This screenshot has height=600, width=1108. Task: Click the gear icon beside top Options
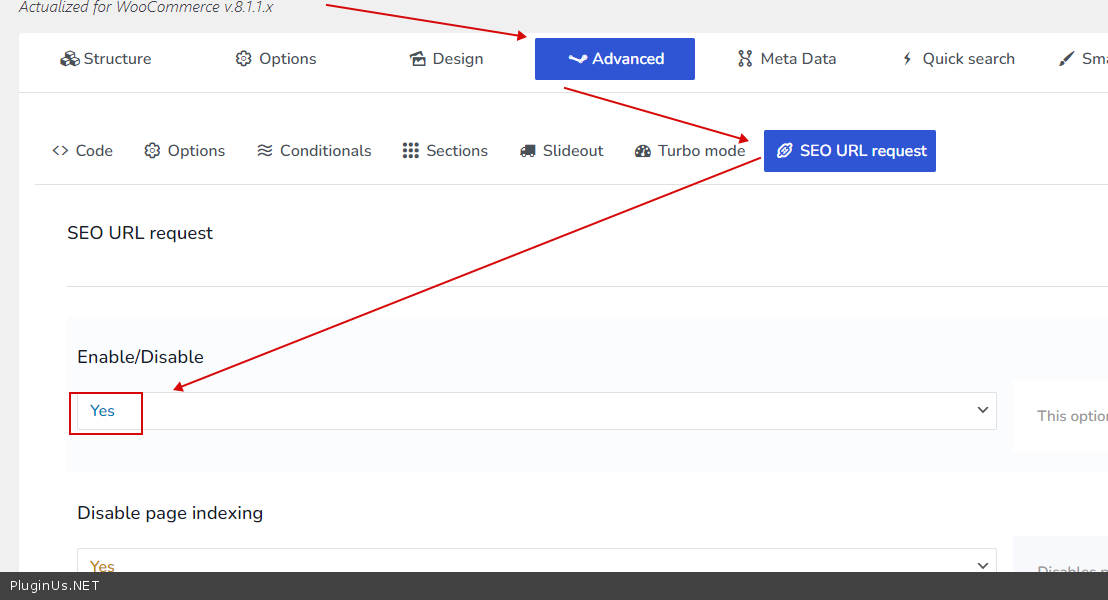pos(243,59)
